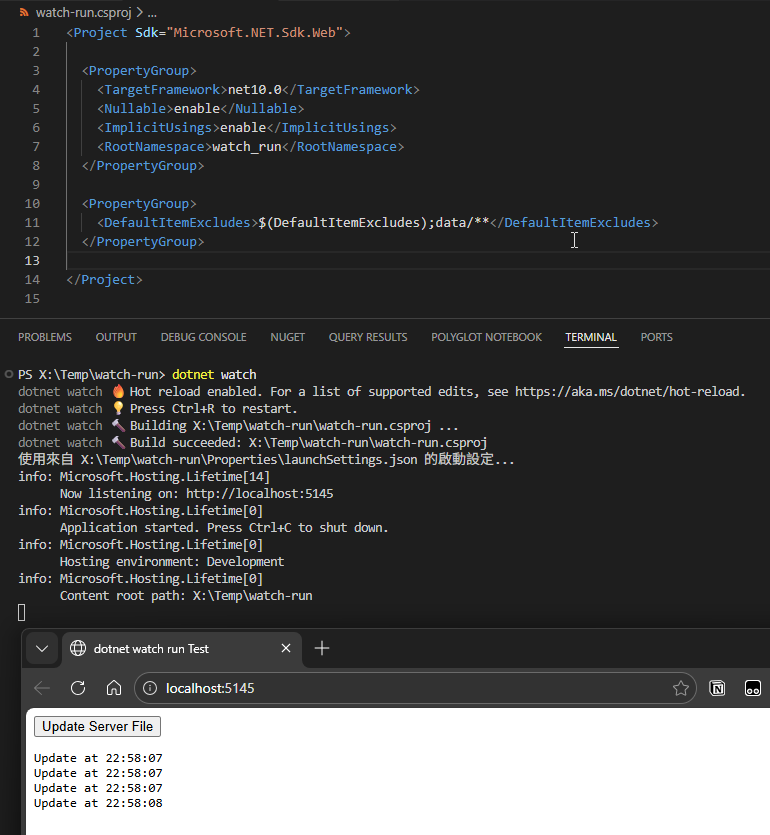Expand the breadcrumb ellipsis after watch-run.csproj
Screen dimensions: 770x835
click(152, 13)
